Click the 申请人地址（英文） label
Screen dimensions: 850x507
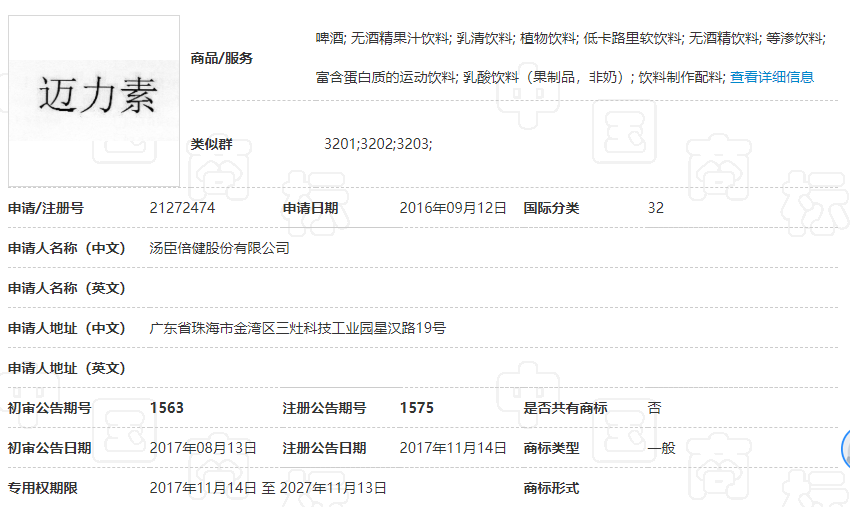(x=67, y=368)
